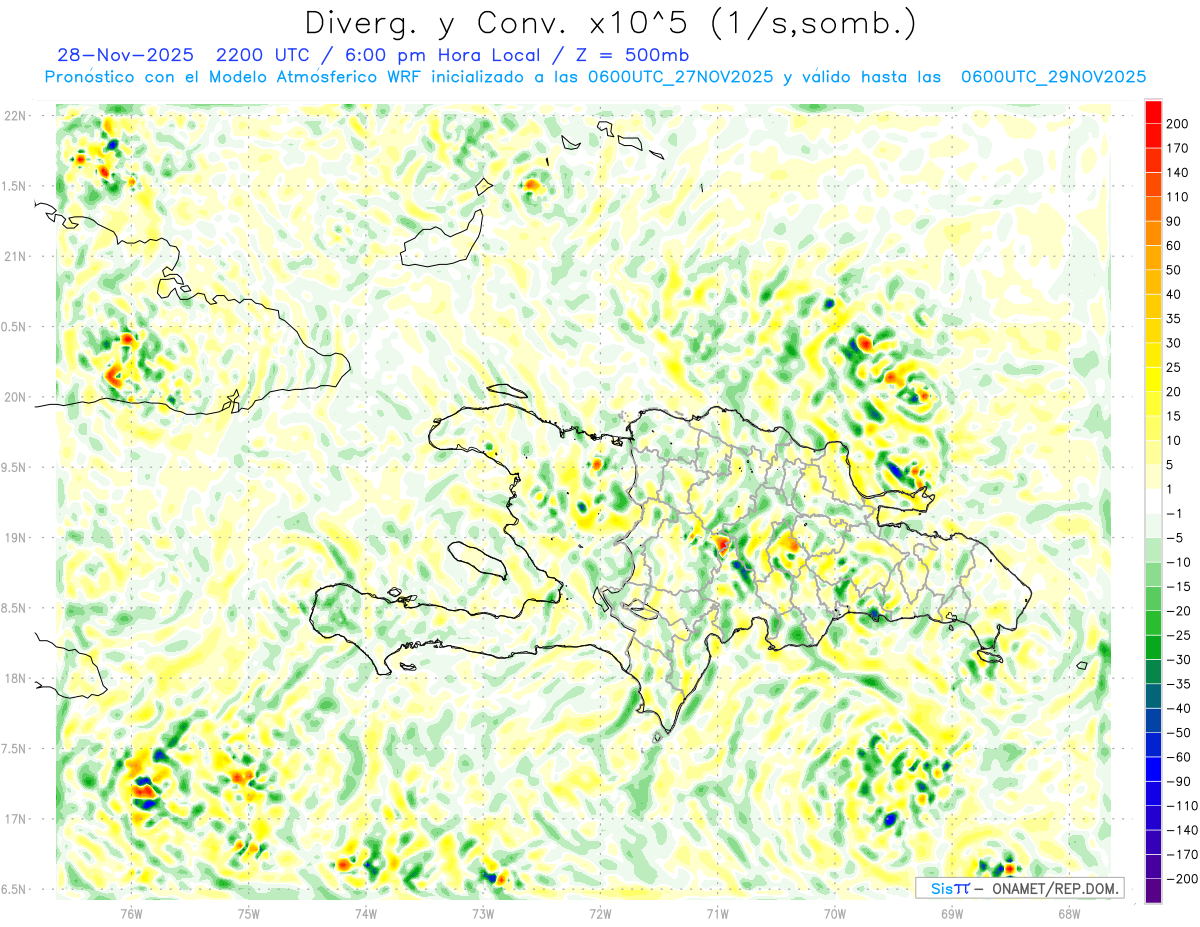Click '0600UTC_29NOV2025' valid-until time text
1200x927 pixels.
pyautogui.click(x=1053, y=77)
